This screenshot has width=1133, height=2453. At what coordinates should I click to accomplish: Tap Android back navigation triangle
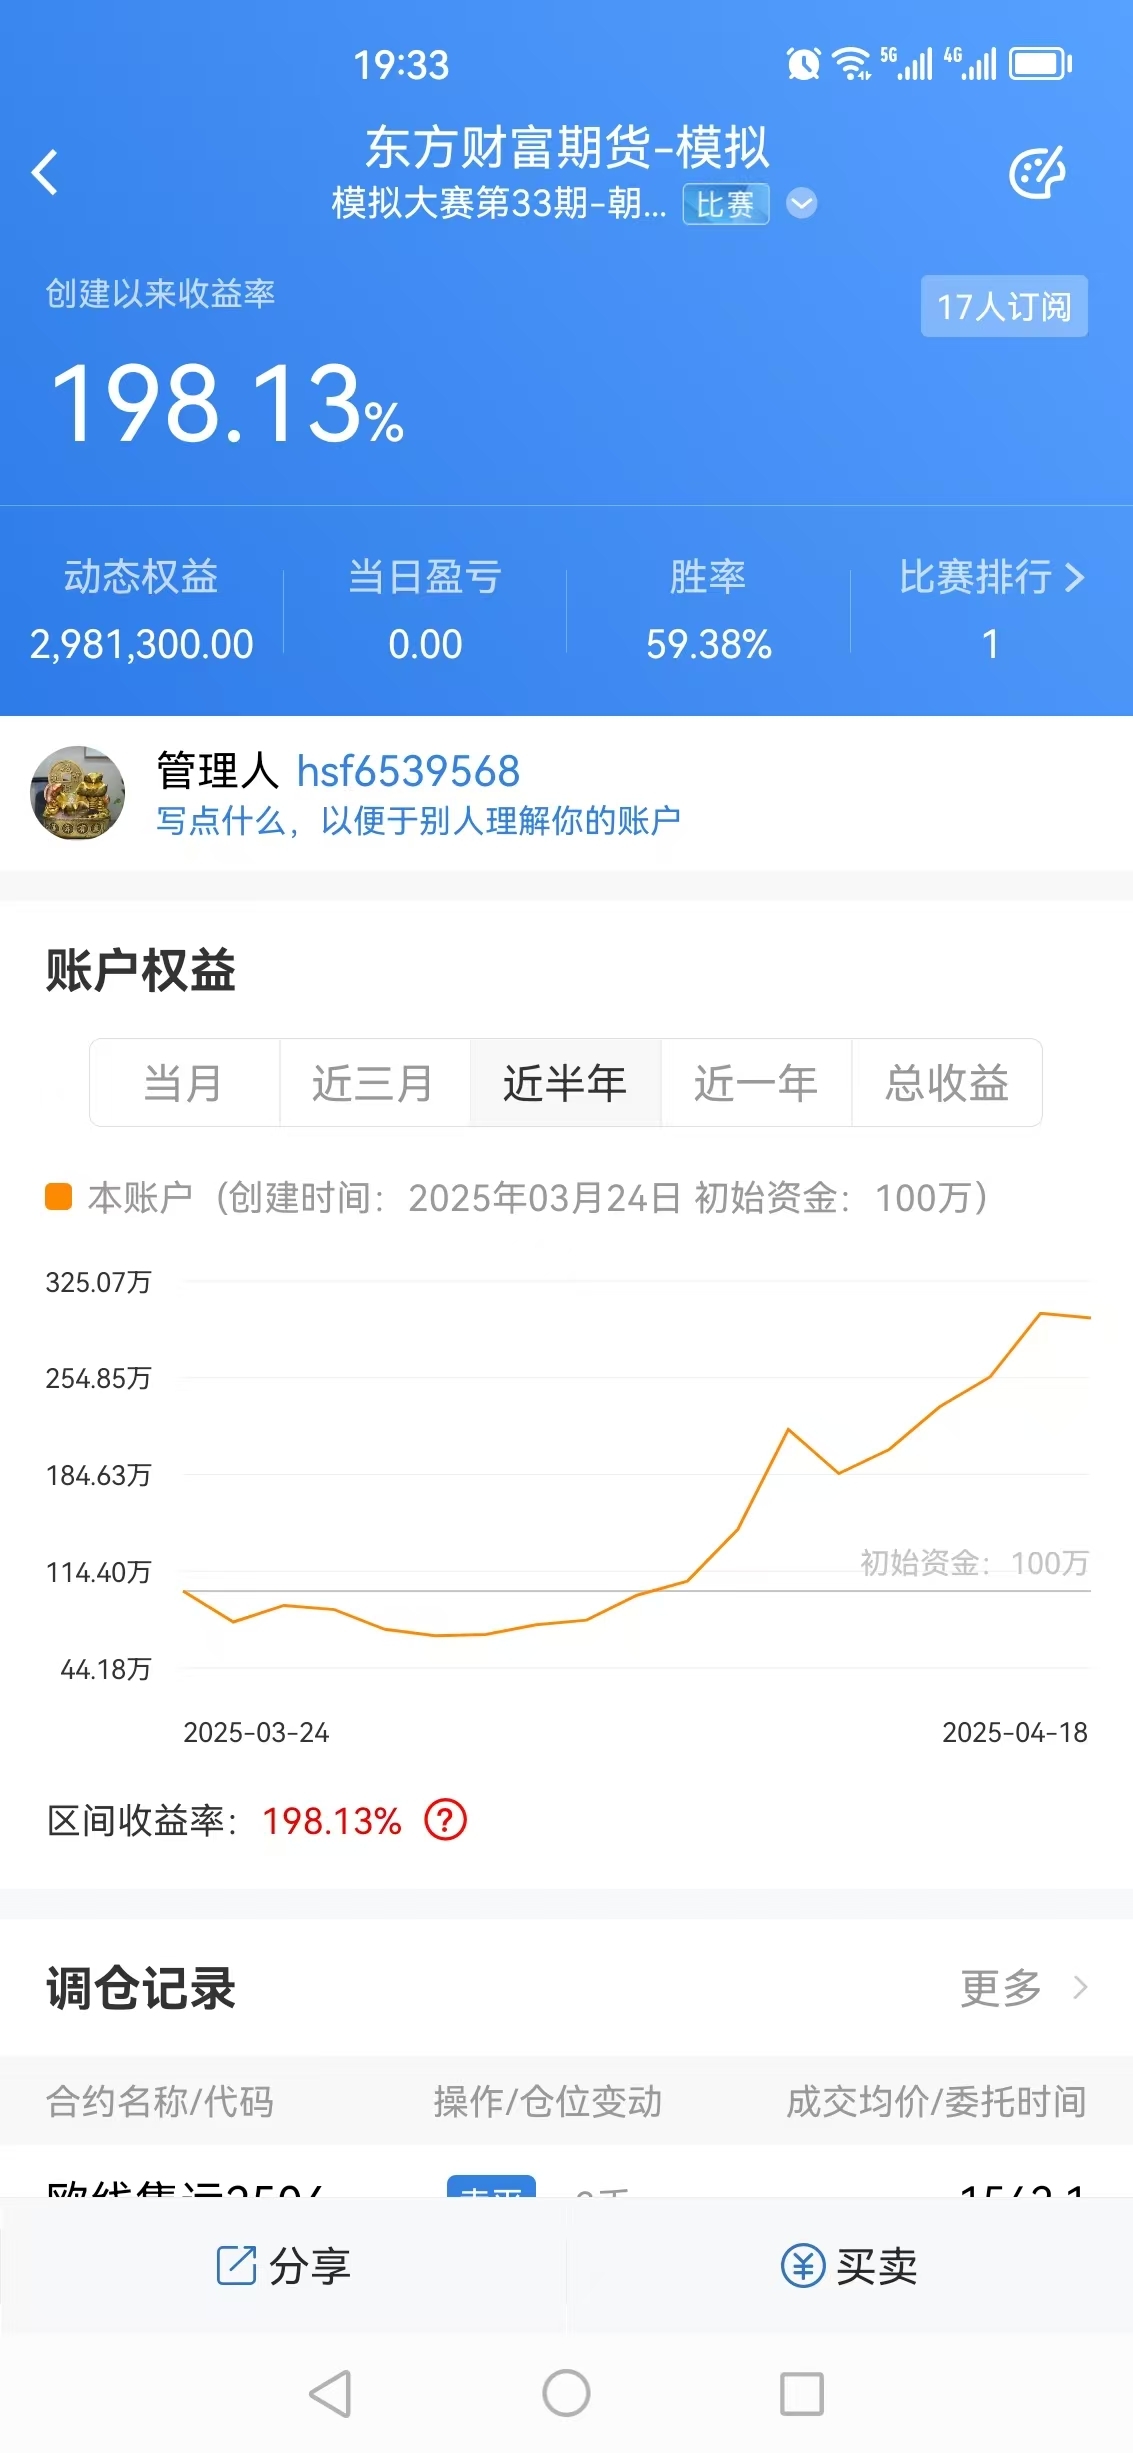pos(330,2394)
